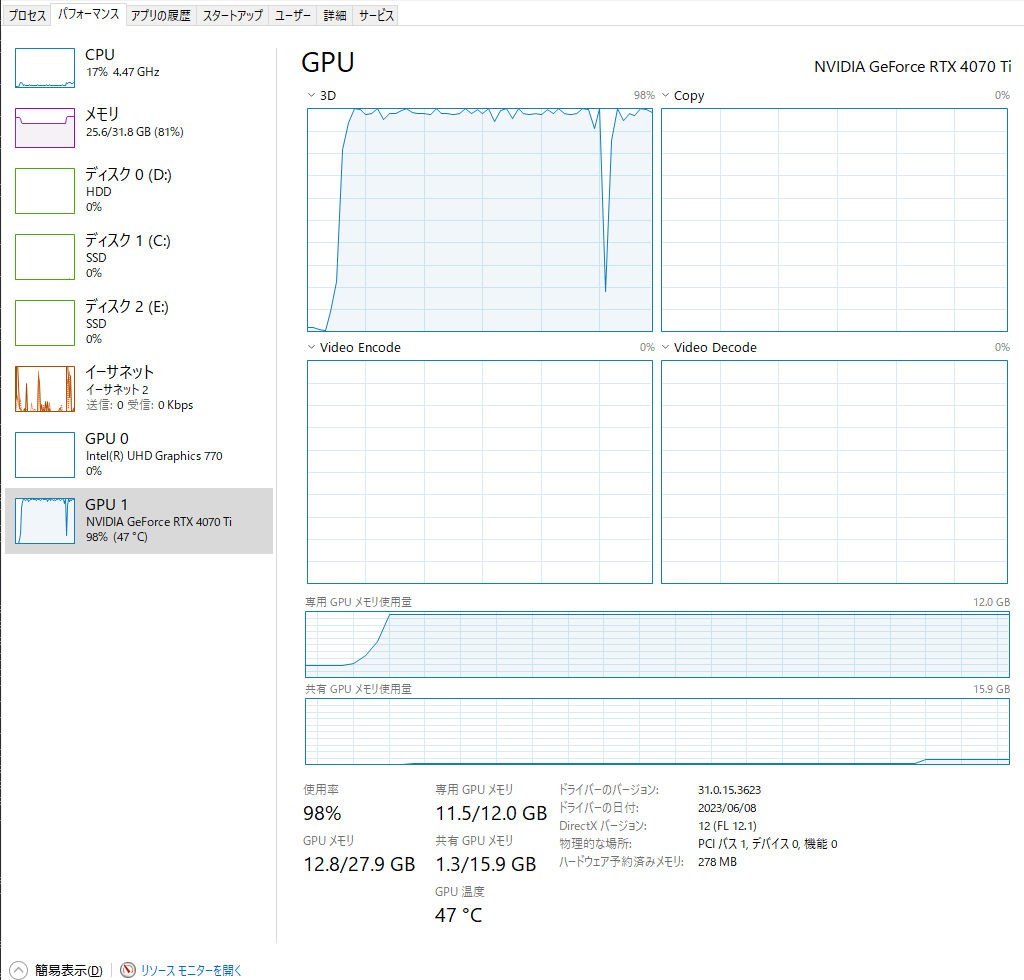Open the 3D engine graph dropdown
Viewport: 1024px width, 980px height.
click(x=311, y=96)
